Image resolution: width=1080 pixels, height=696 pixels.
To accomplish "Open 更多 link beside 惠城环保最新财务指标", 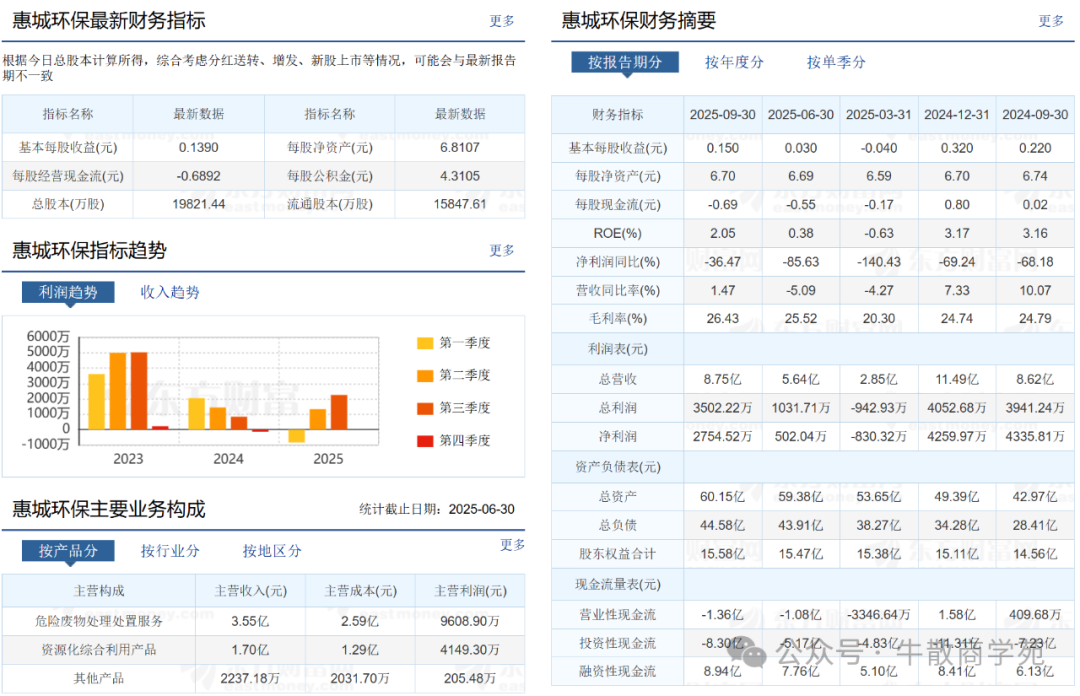I will click(501, 21).
